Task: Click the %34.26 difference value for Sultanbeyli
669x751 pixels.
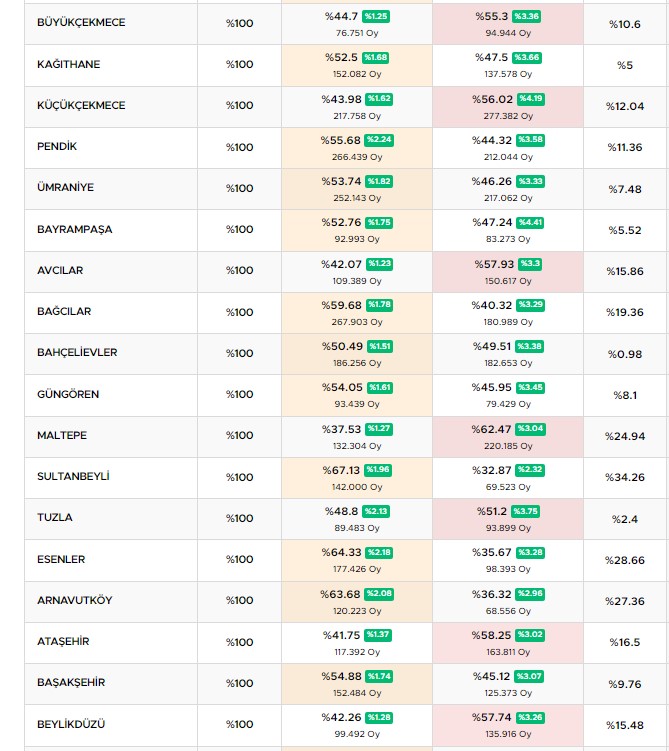Action: click(x=625, y=477)
